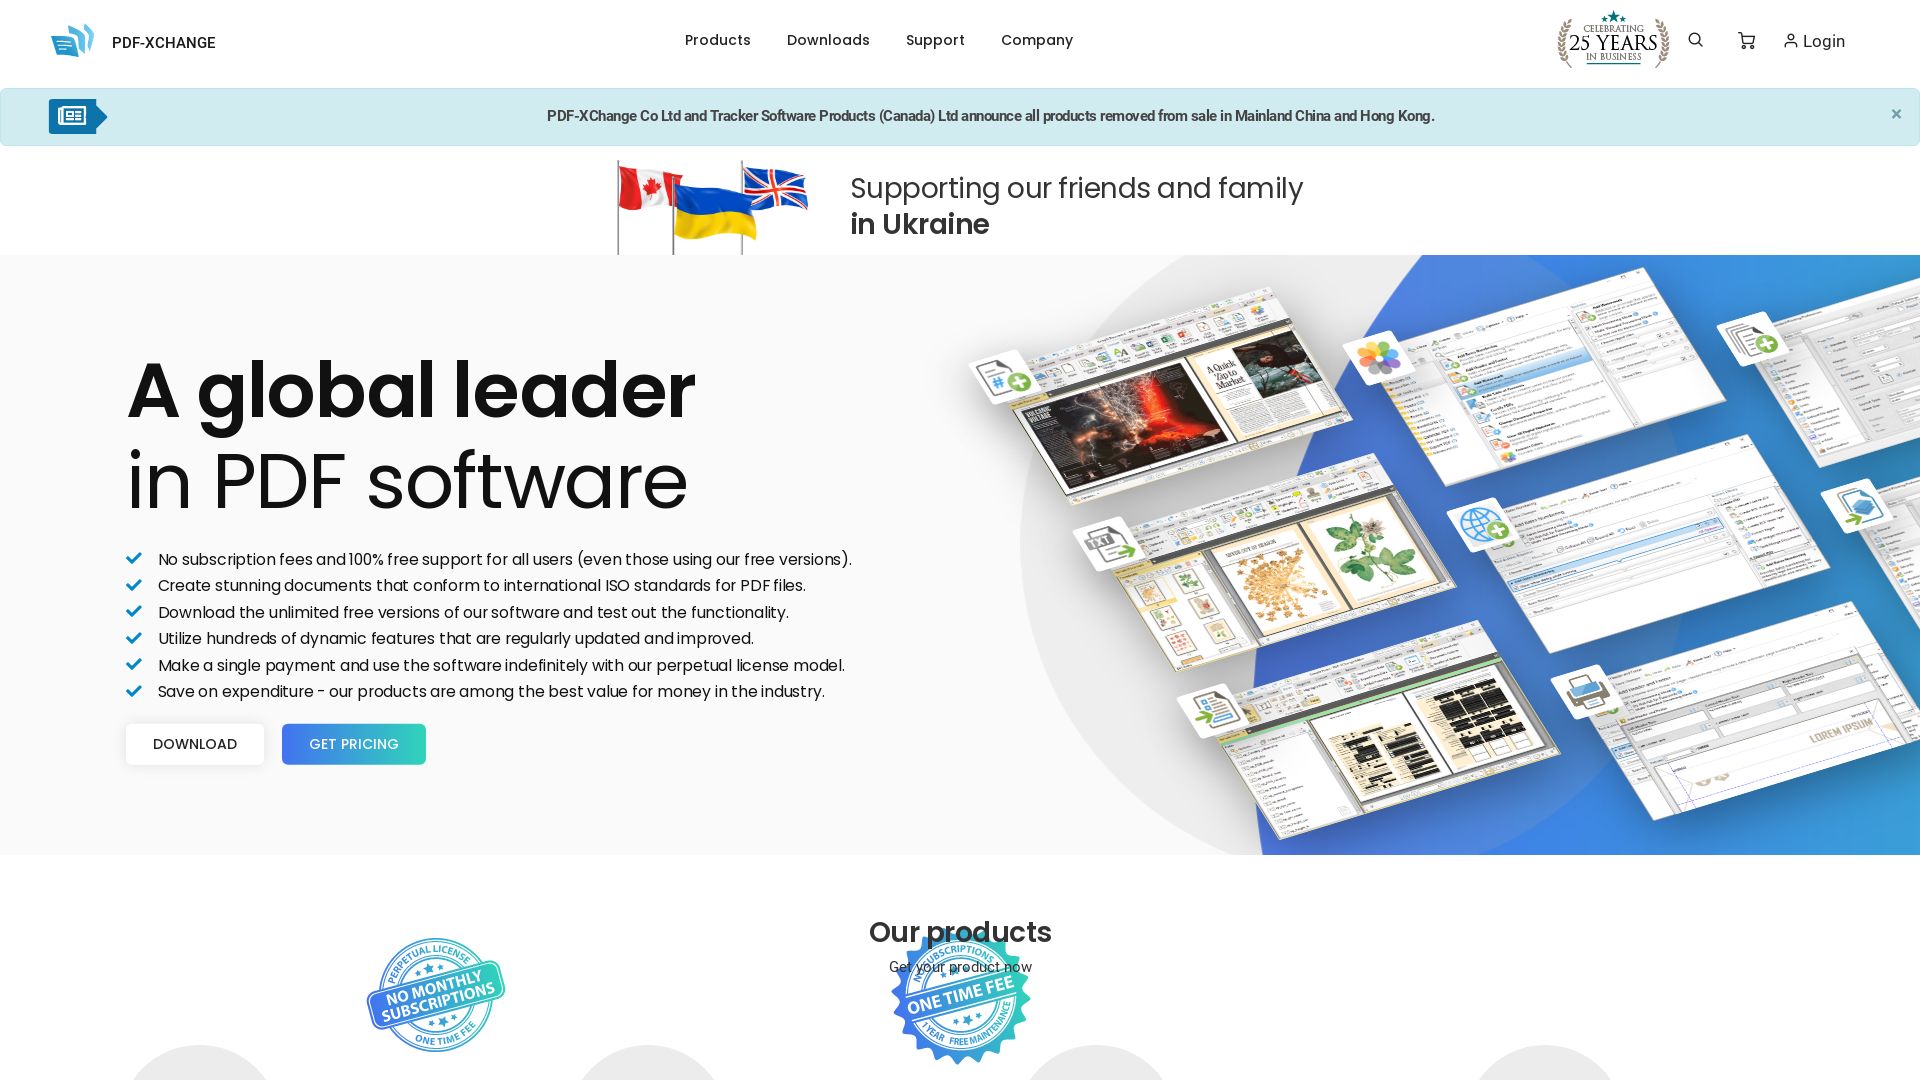Click the DOWNLOAD button
The height and width of the screenshot is (1080, 1920).
pyautogui.click(x=195, y=744)
